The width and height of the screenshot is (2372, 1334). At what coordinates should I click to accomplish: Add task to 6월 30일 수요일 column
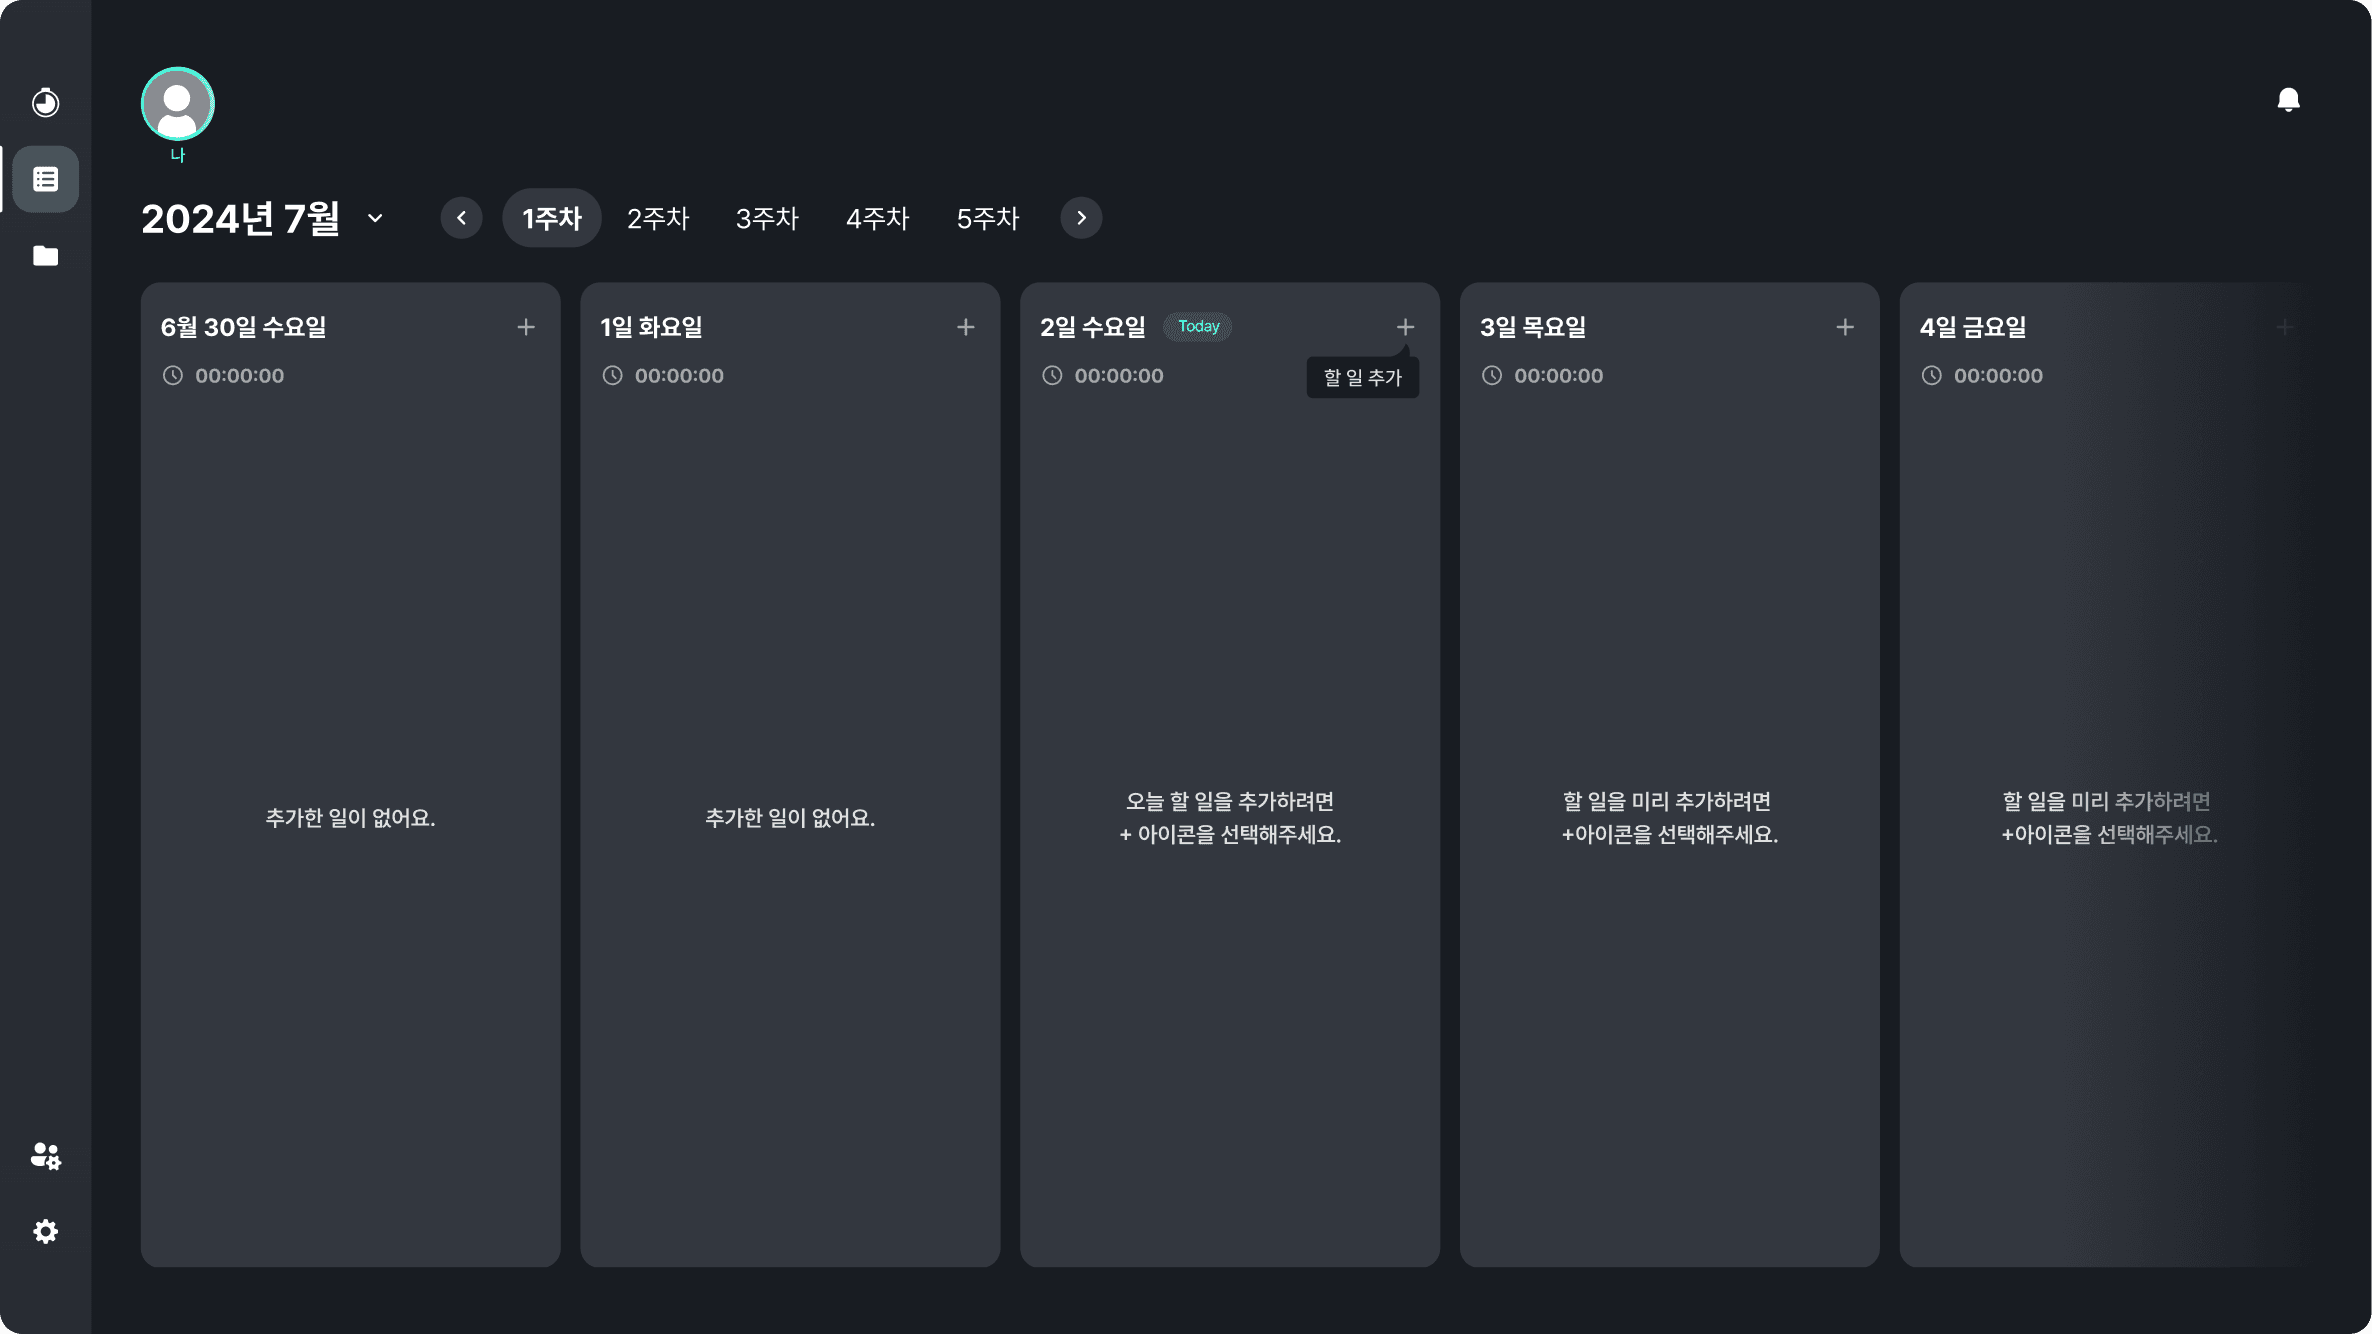[526, 327]
